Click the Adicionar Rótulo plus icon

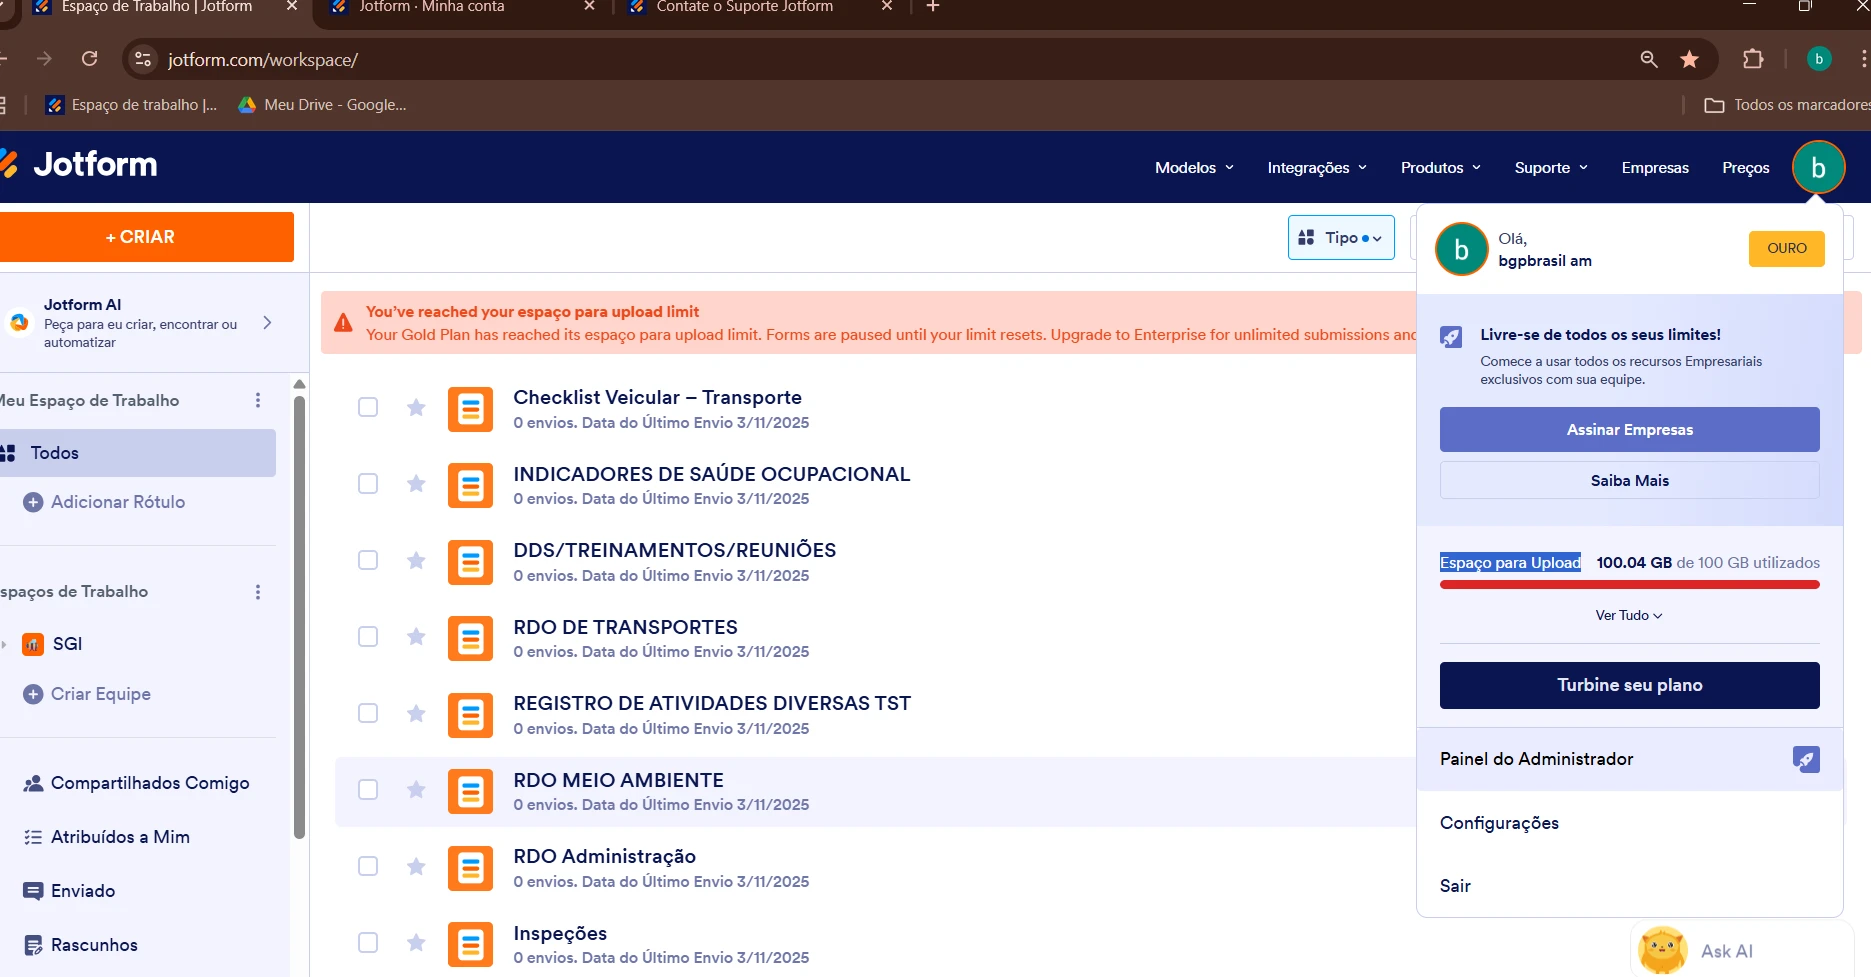click(33, 501)
